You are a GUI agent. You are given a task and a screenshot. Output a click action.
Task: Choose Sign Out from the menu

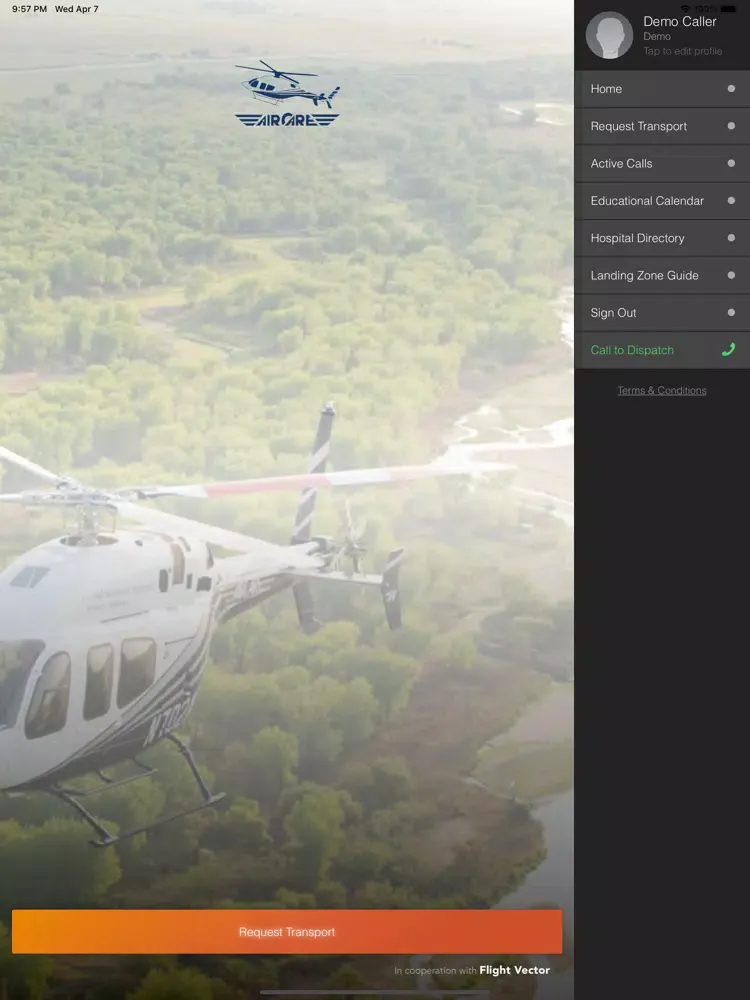[662, 312]
